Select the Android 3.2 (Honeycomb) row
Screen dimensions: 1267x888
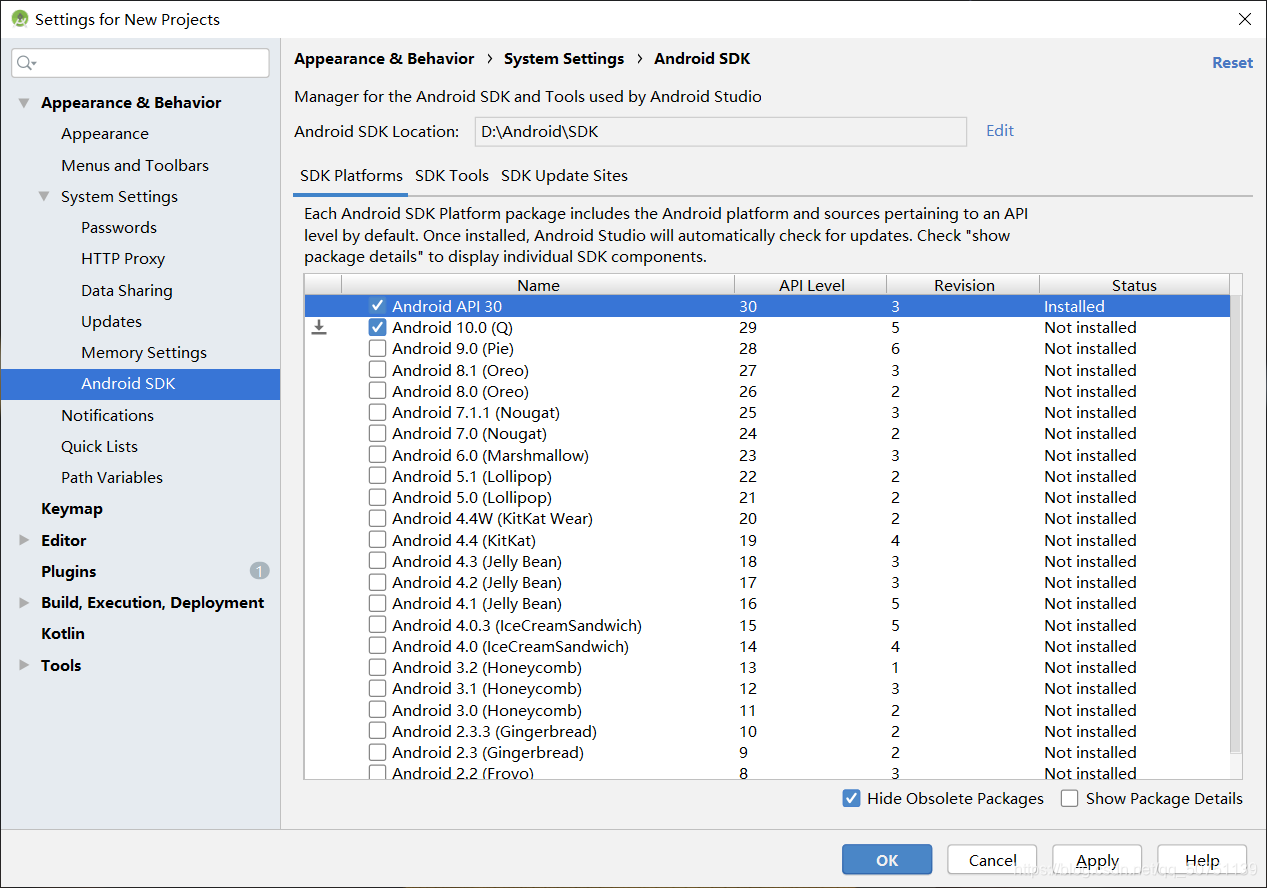point(767,668)
